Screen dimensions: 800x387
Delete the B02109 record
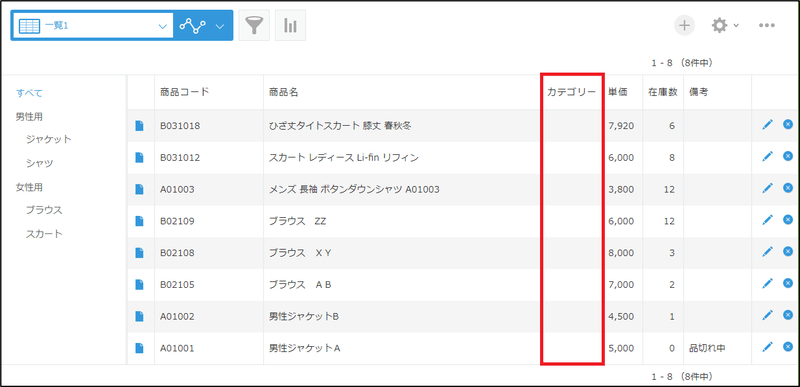788,219
